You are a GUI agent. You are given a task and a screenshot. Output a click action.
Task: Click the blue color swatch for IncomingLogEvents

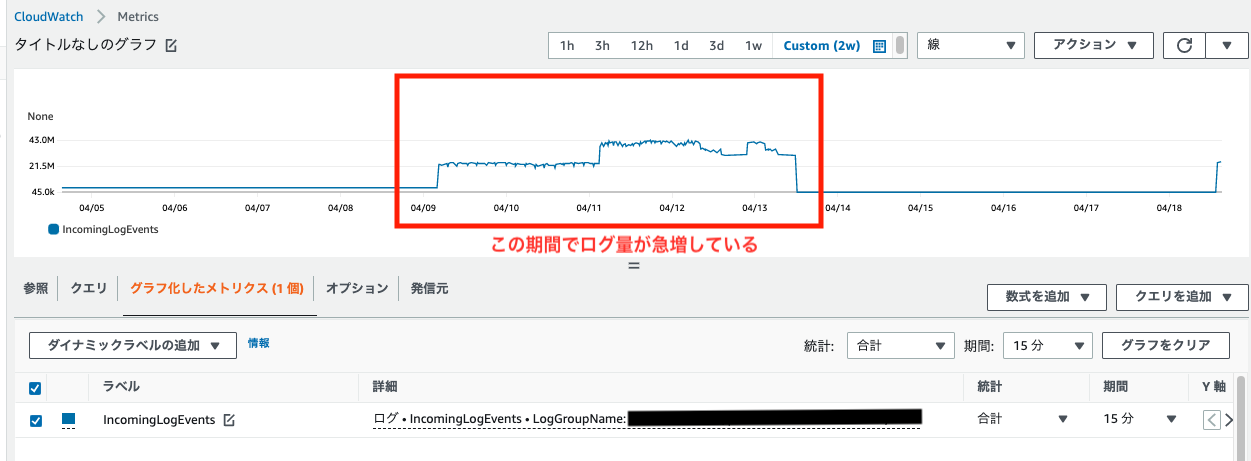click(x=68, y=419)
